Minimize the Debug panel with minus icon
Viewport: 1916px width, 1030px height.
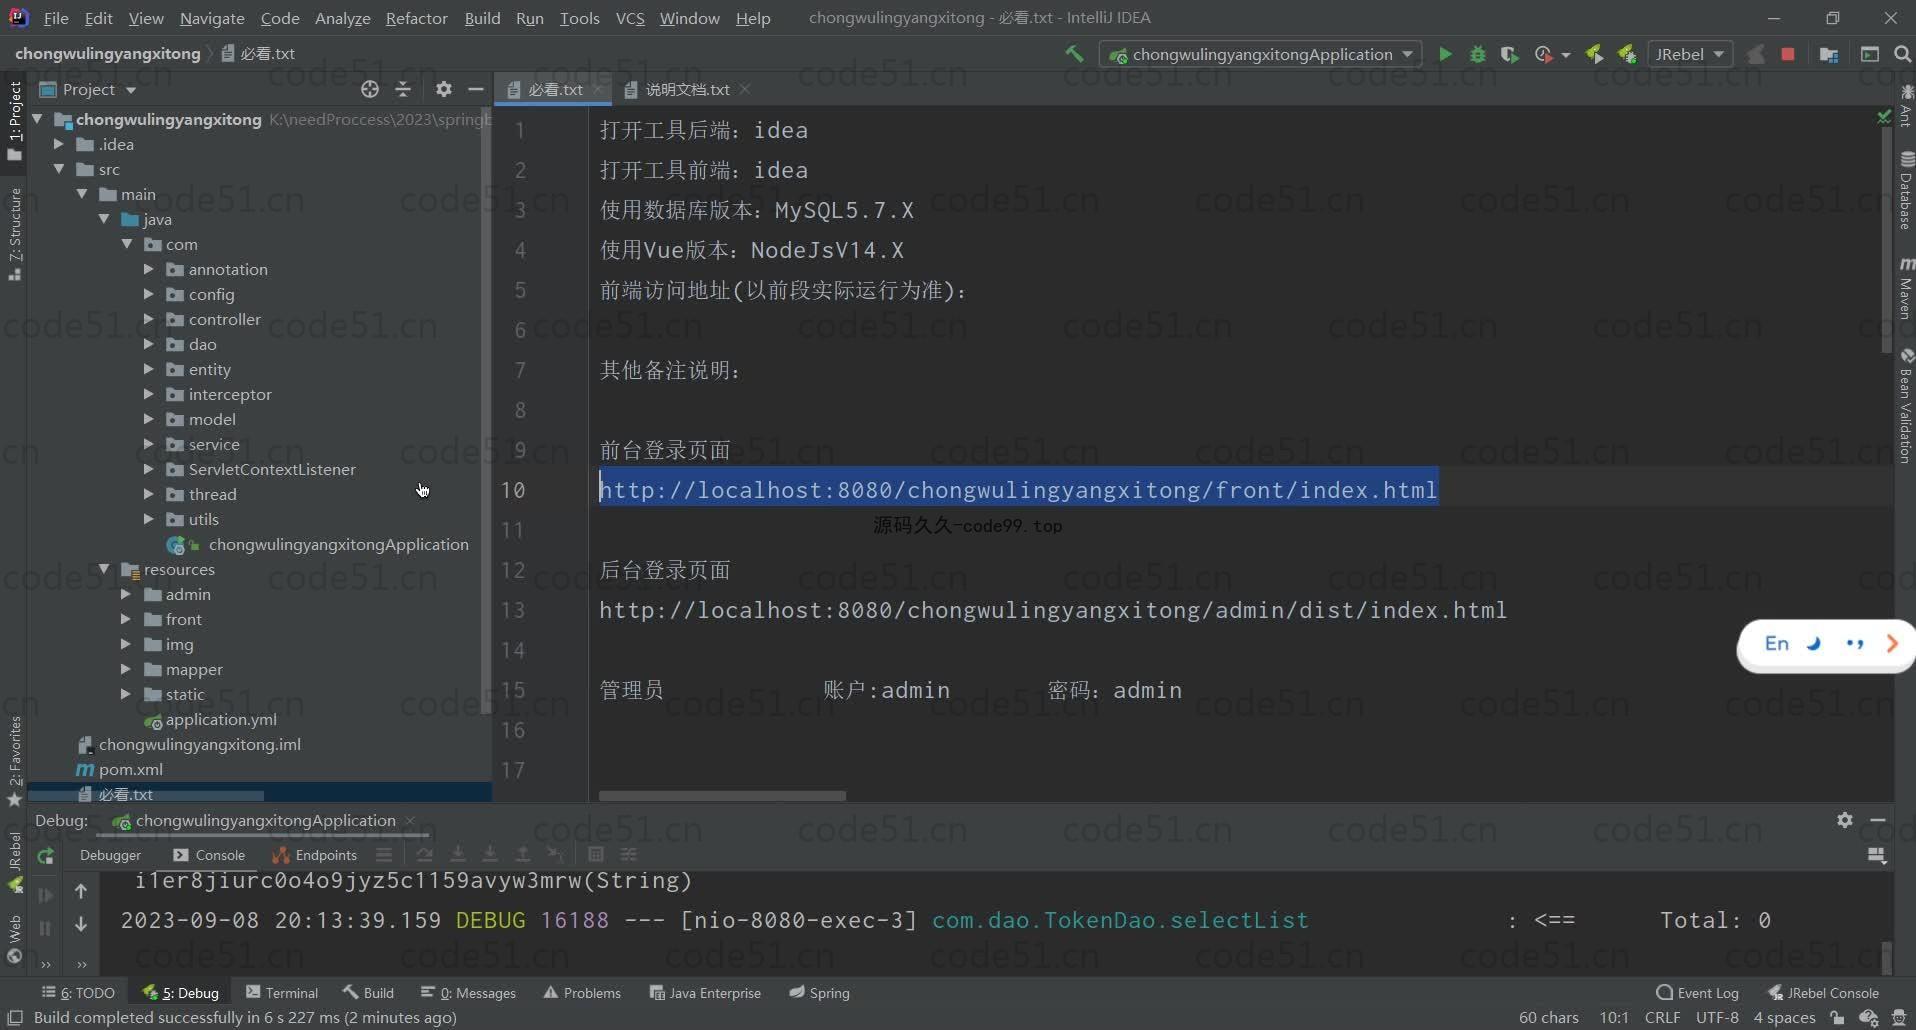pyautogui.click(x=1878, y=820)
